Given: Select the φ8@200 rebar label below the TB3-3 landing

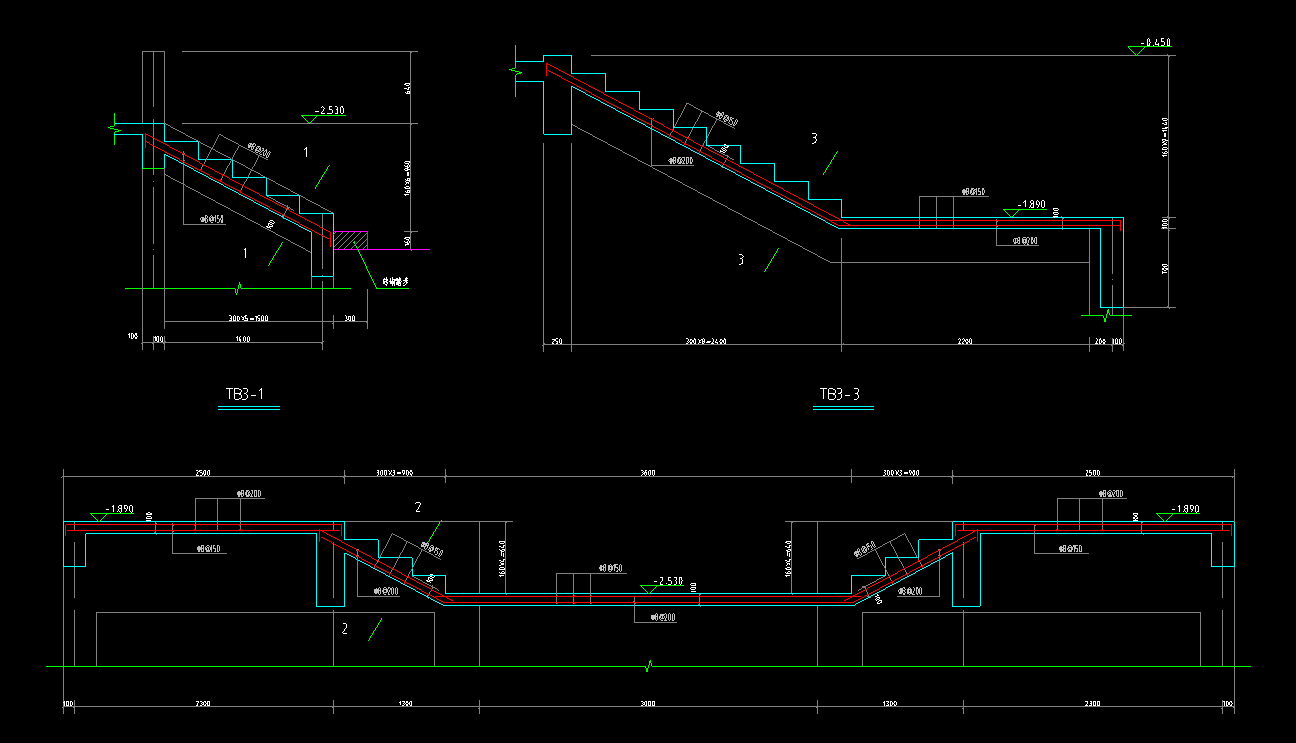Looking at the screenshot, I should [1025, 241].
